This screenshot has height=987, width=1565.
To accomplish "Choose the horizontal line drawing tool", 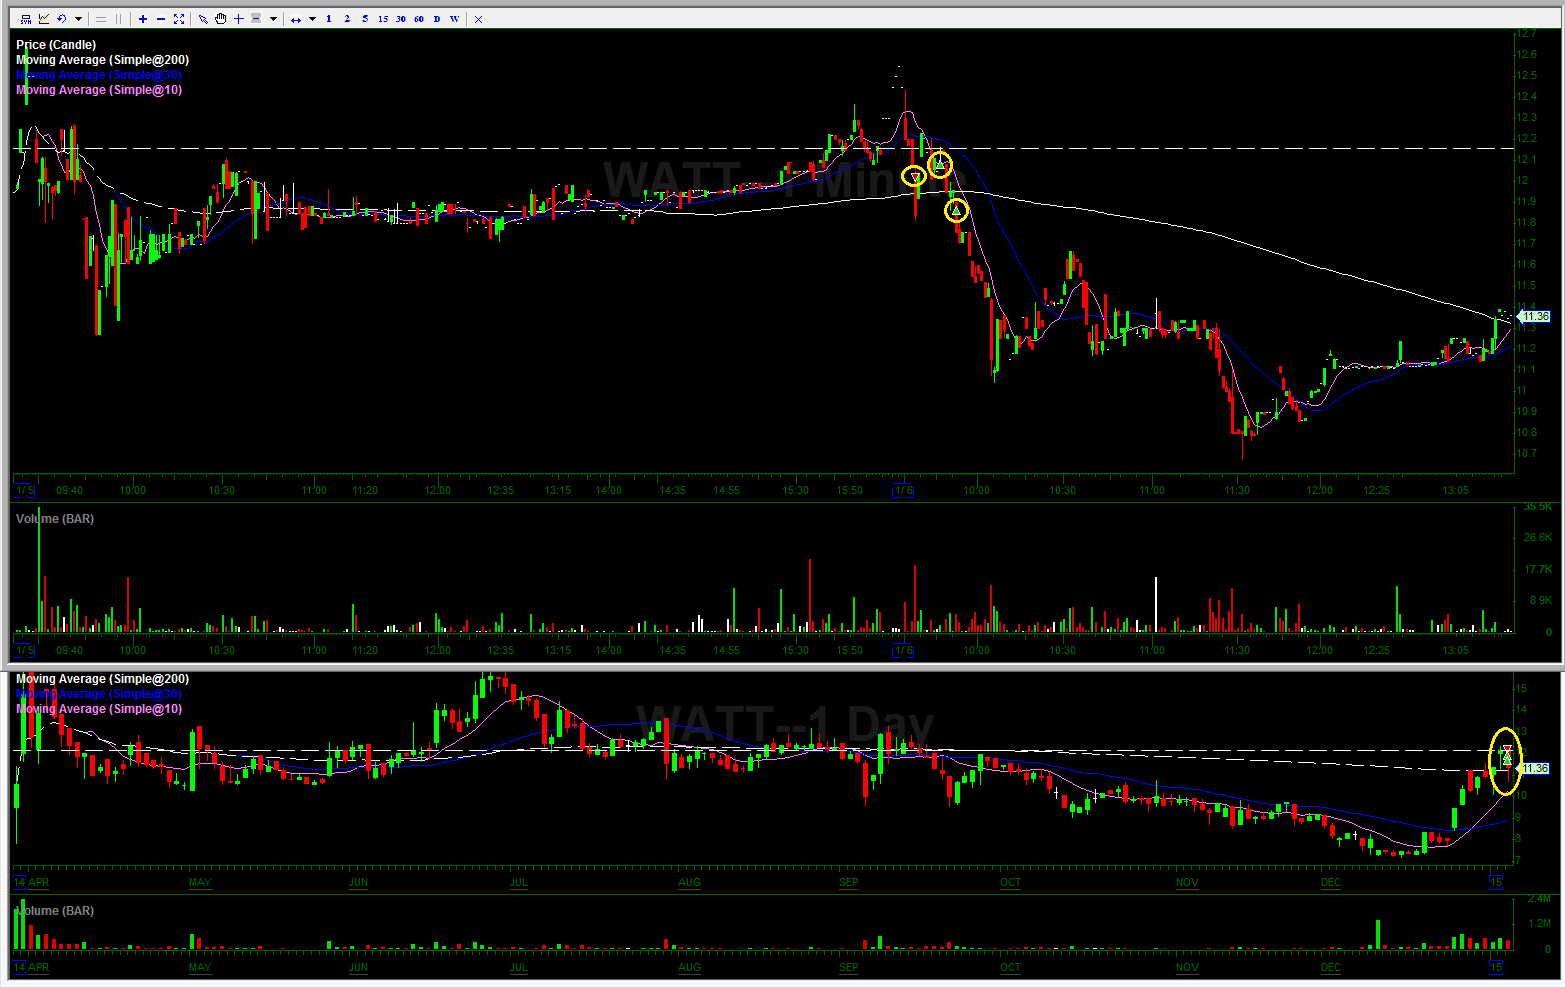I will [x=256, y=19].
